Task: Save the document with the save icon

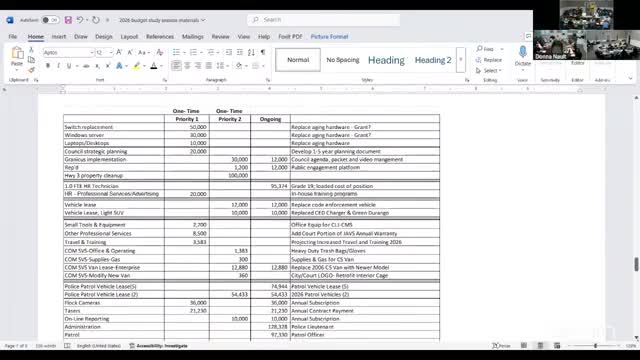Action: pyautogui.click(x=68, y=20)
